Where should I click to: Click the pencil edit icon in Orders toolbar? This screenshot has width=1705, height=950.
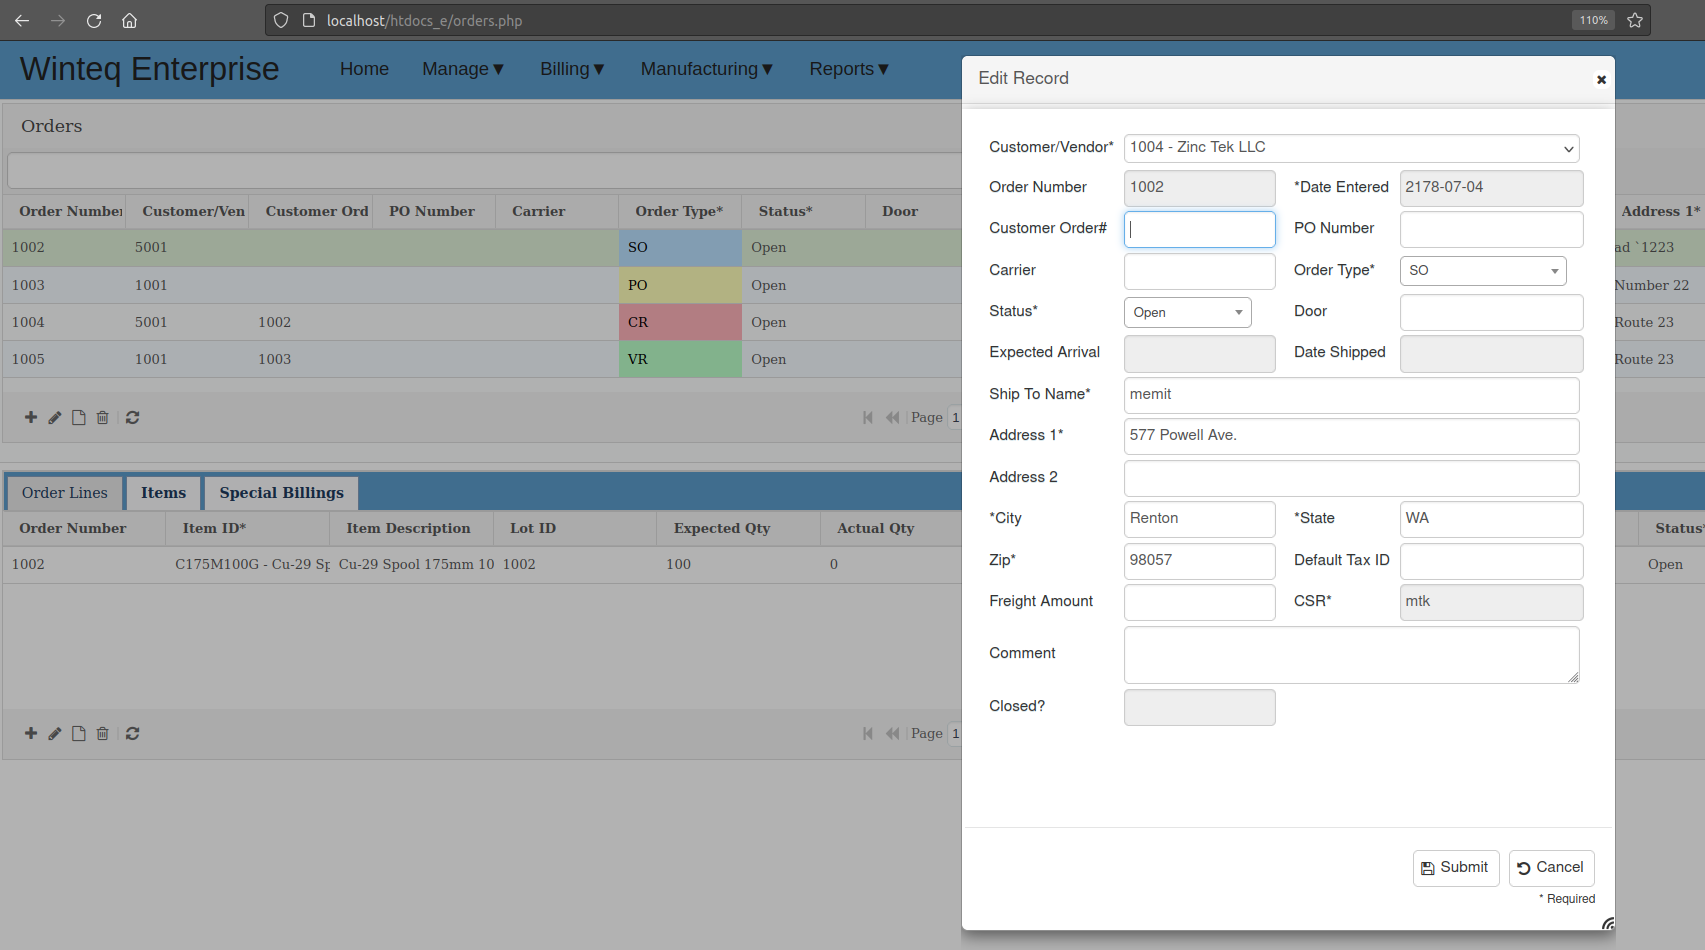[x=55, y=417]
